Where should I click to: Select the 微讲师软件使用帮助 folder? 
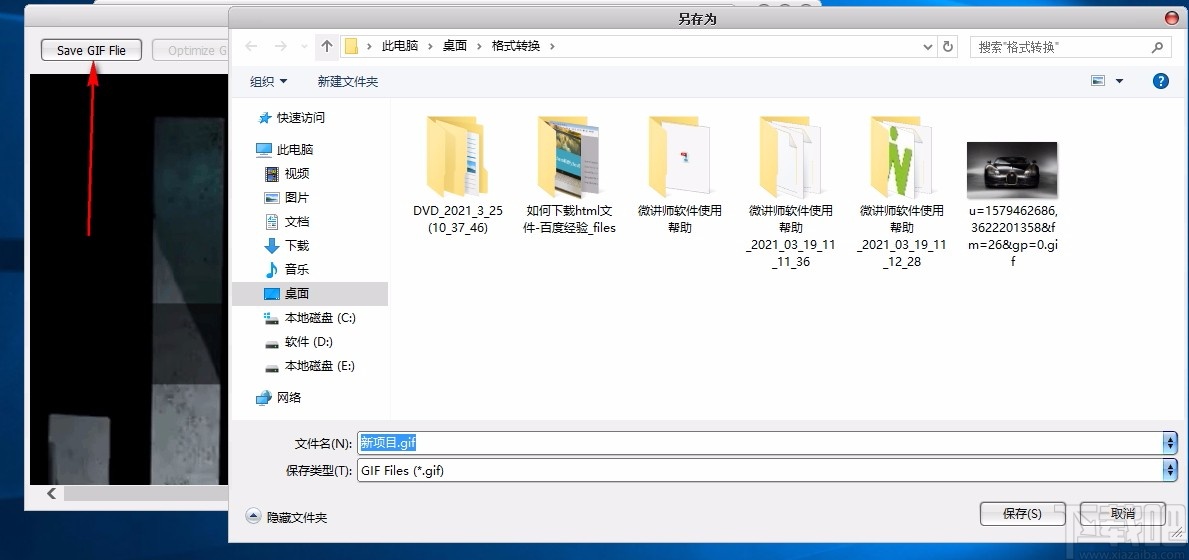point(679,175)
